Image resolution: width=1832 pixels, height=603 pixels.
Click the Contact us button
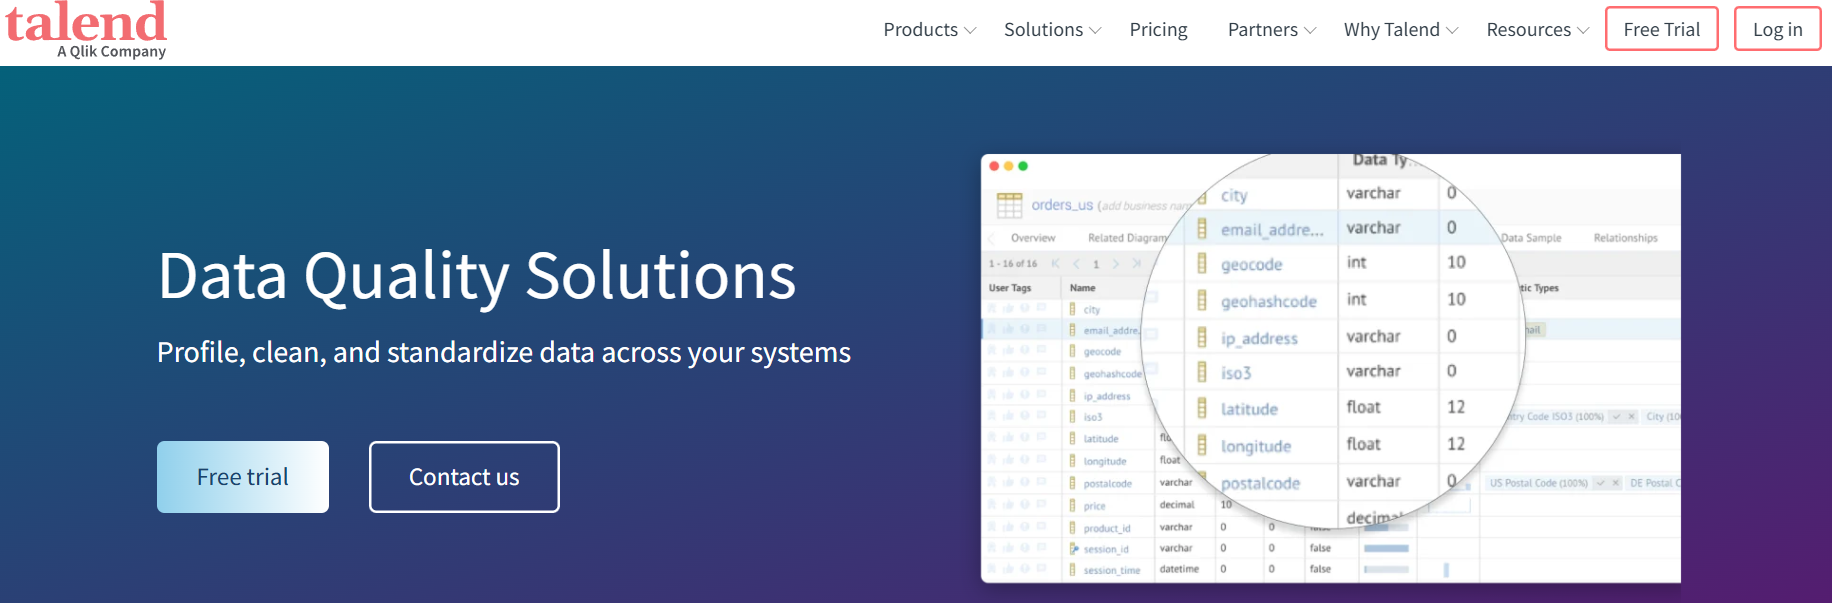[x=464, y=477]
